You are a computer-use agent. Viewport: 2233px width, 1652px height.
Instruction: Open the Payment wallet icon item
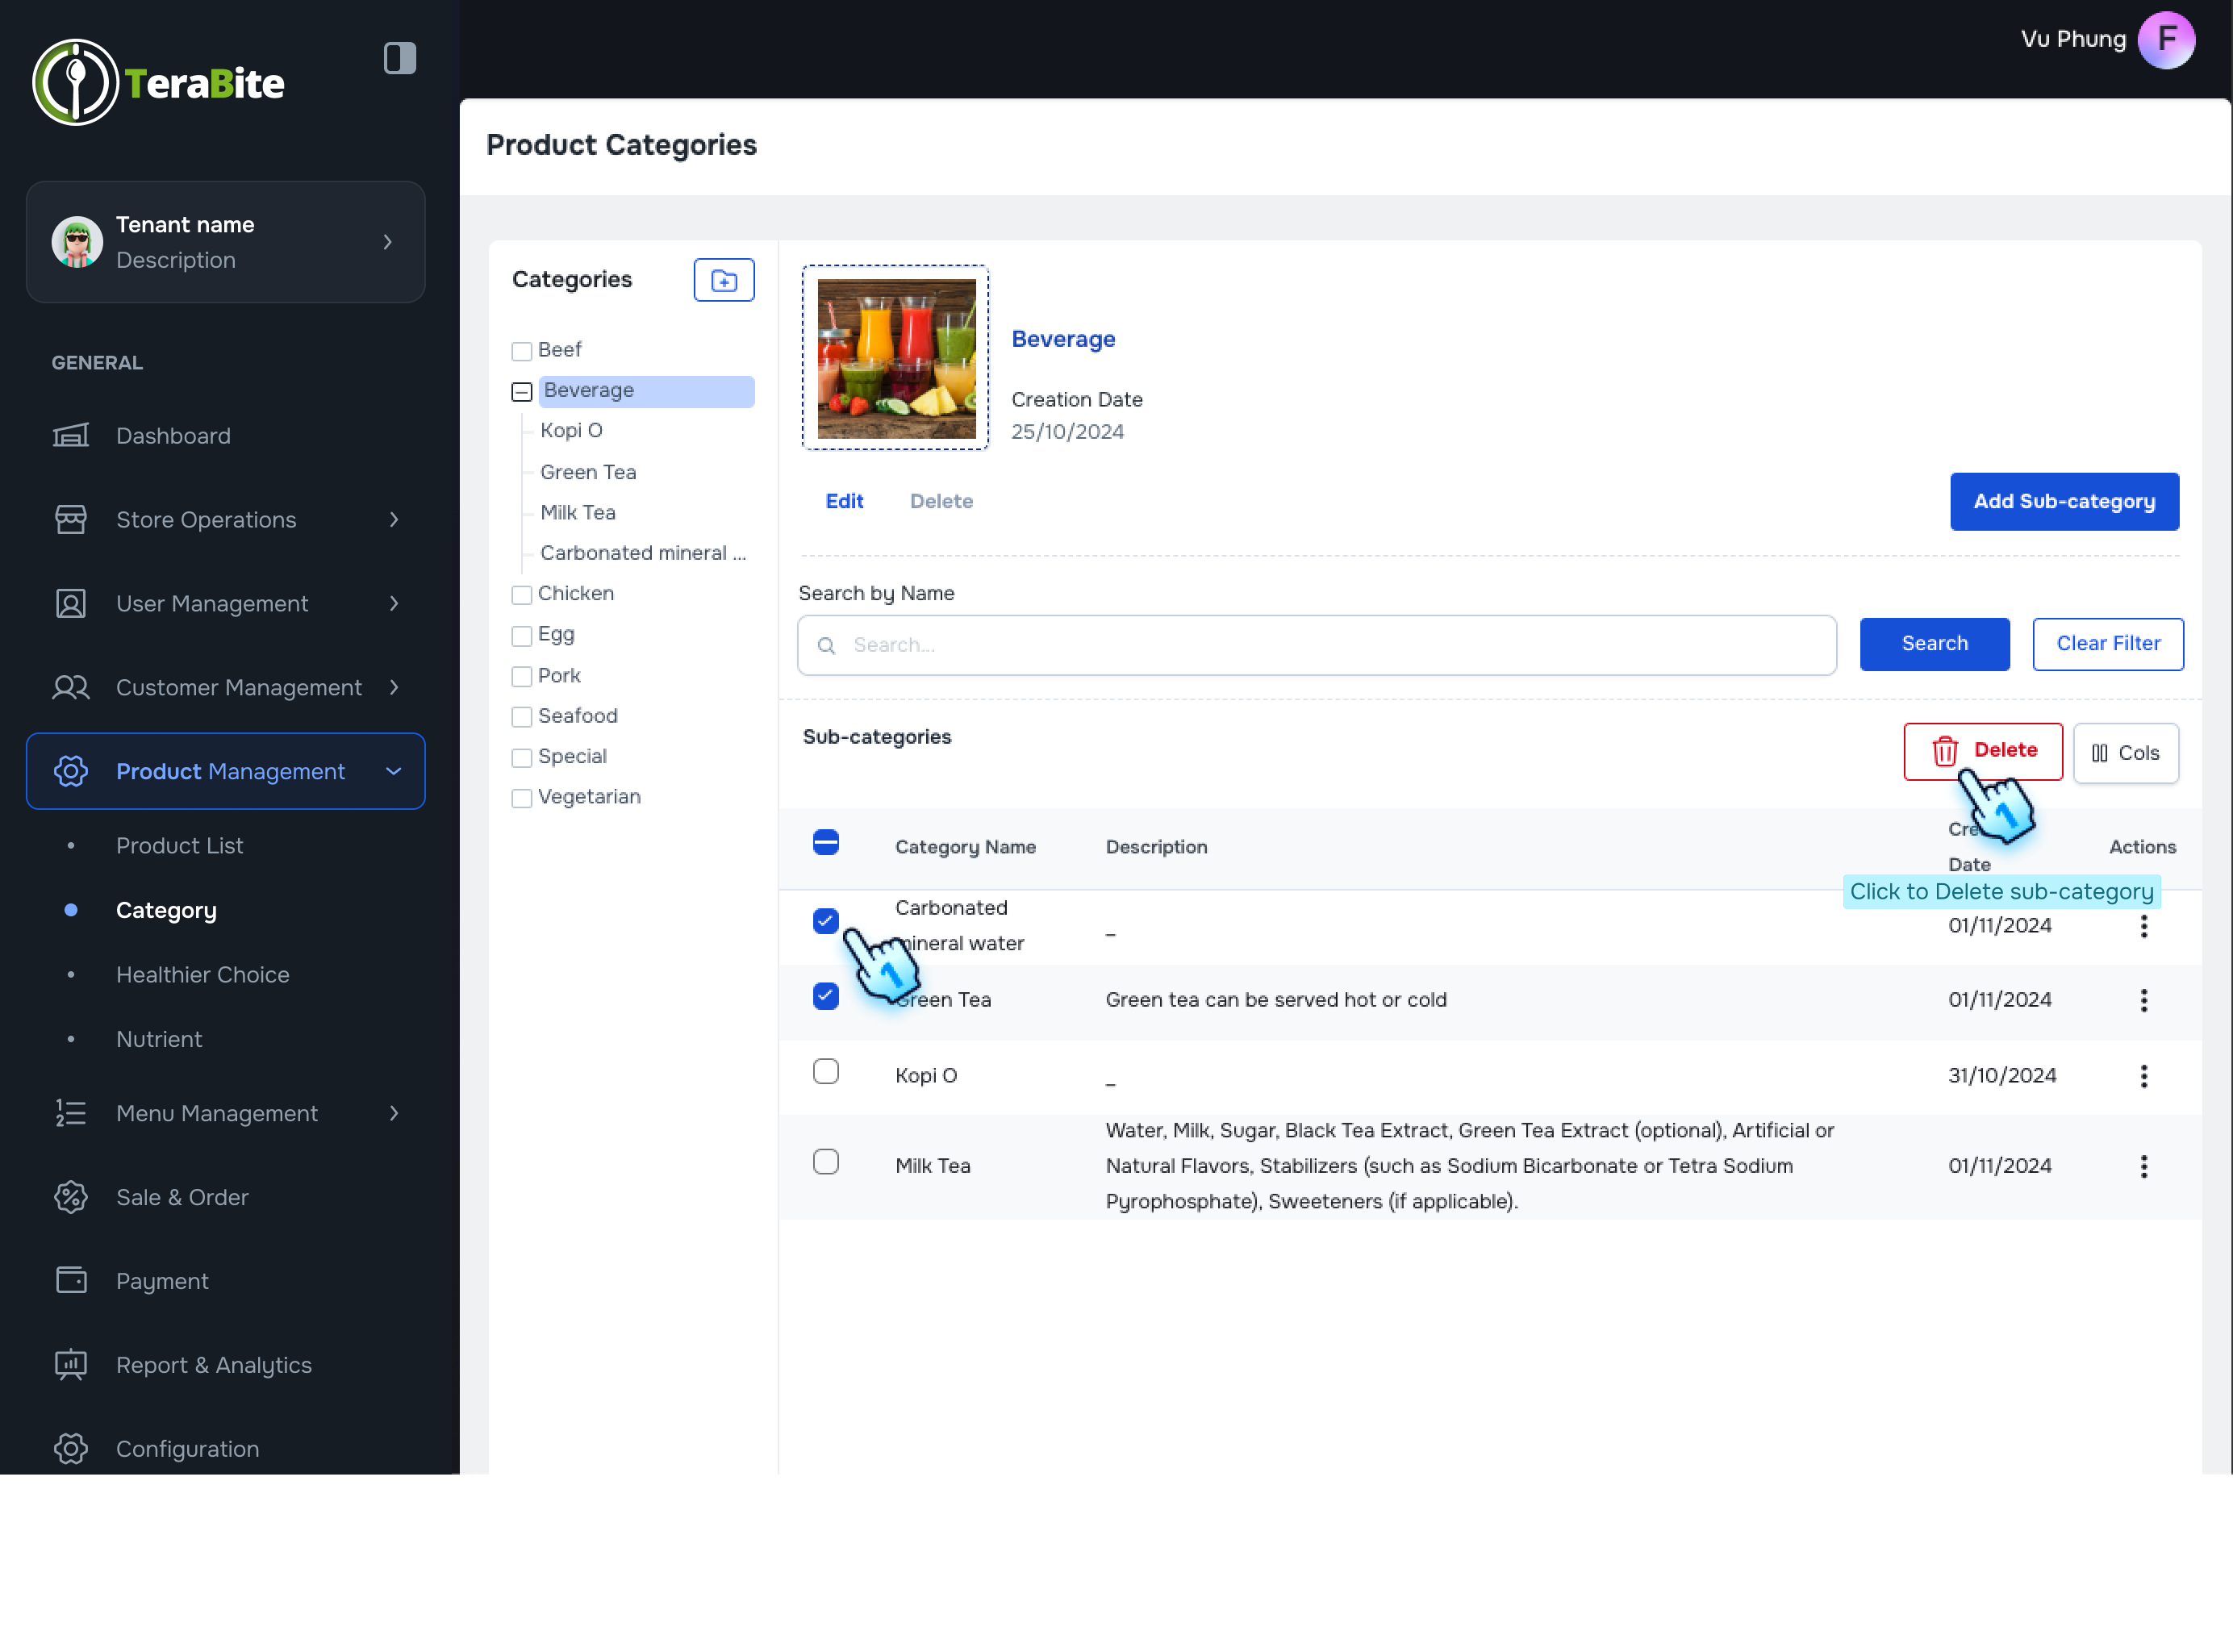70,1281
